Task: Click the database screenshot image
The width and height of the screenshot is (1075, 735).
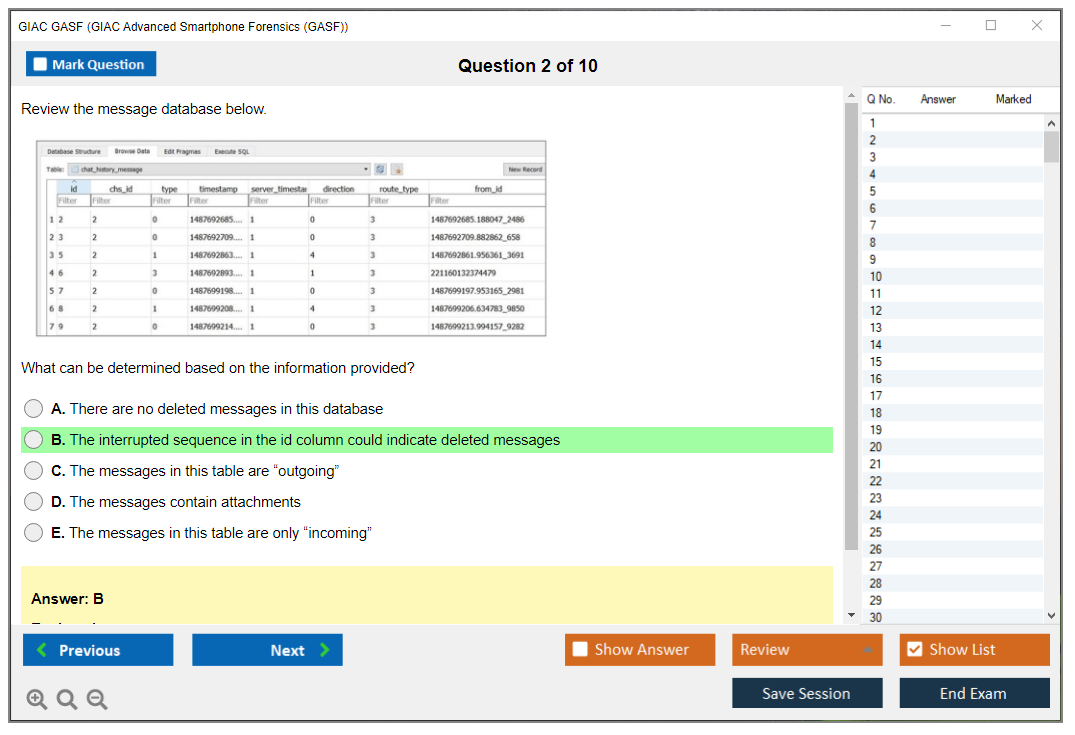Action: 291,238
